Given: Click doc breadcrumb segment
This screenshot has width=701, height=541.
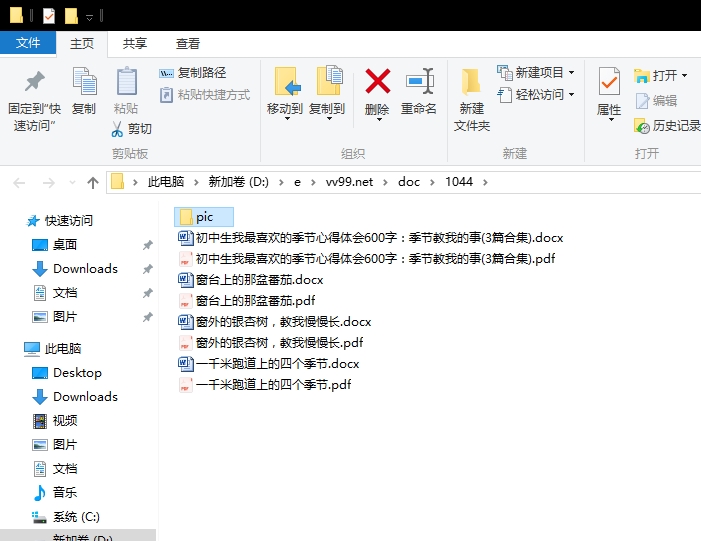Looking at the screenshot, I should click(x=409, y=182).
